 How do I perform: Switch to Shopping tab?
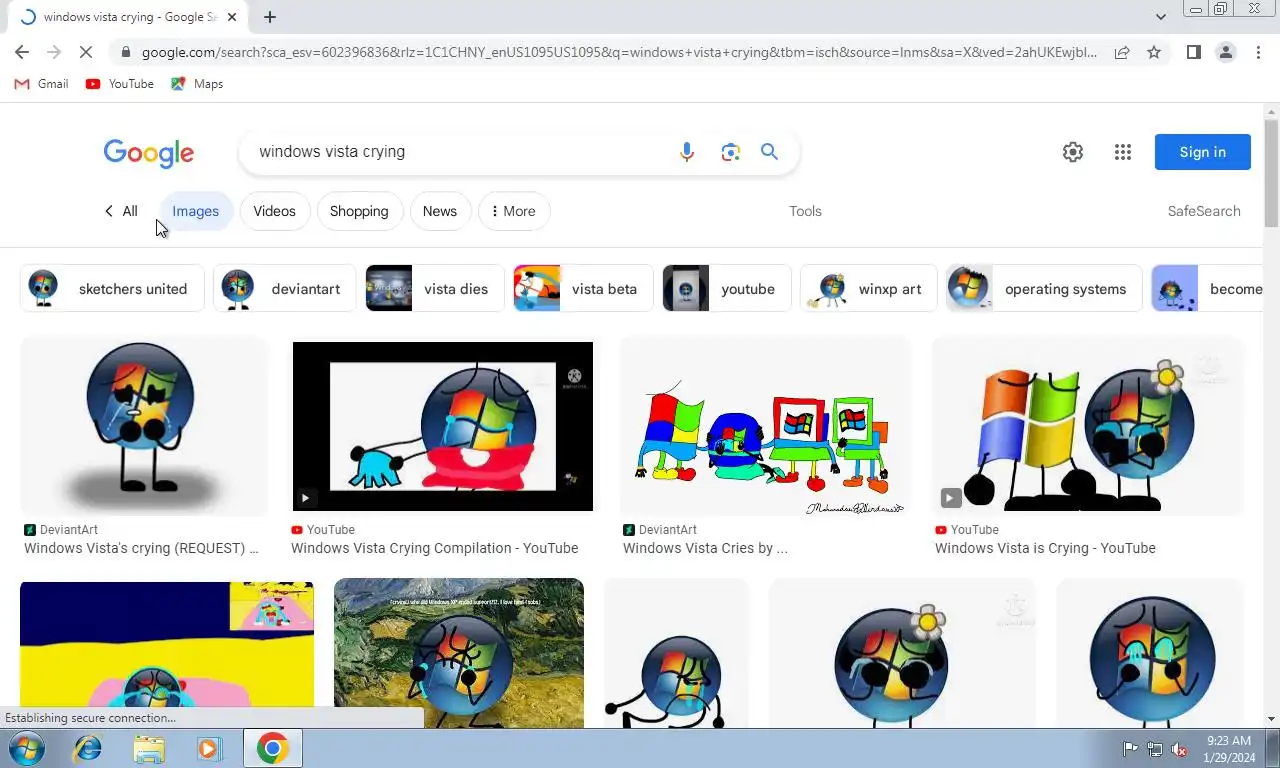(x=359, y=211)
